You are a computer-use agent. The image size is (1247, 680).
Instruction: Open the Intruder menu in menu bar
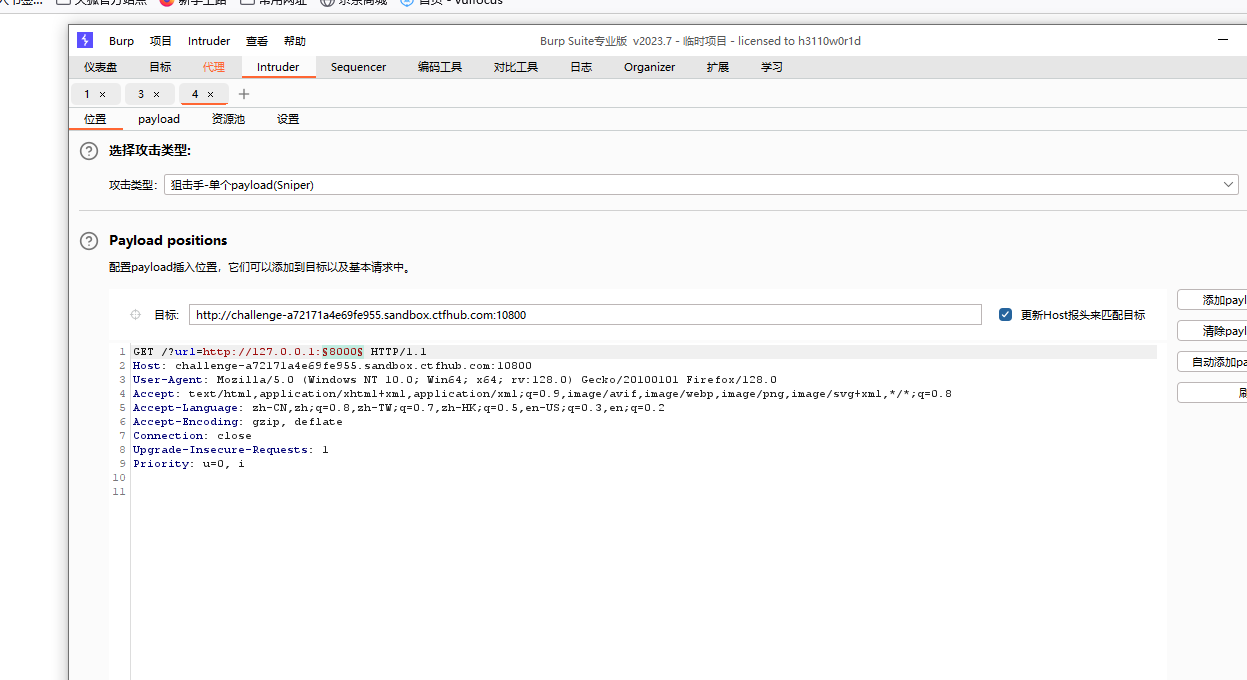click(209, 41)
